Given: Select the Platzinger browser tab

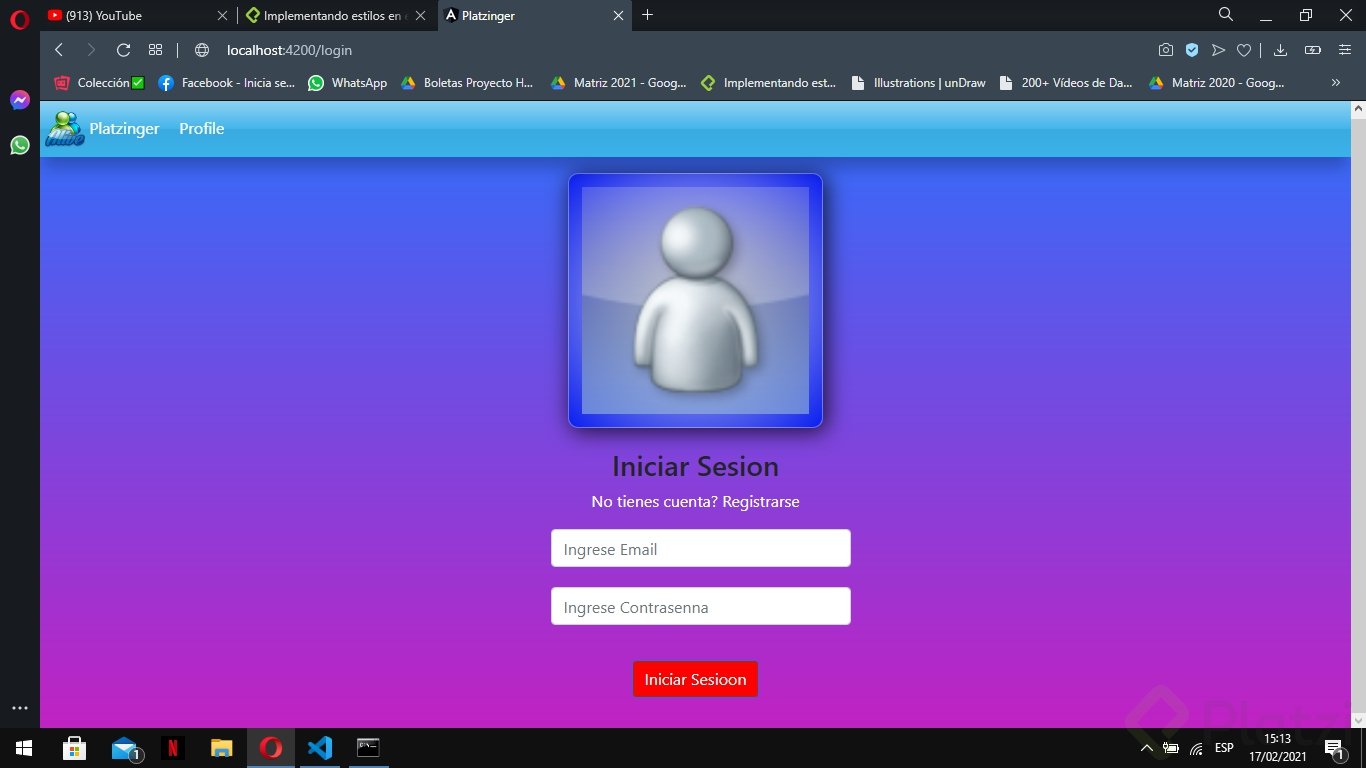Looking at the screenshot, I should (535, 15).
